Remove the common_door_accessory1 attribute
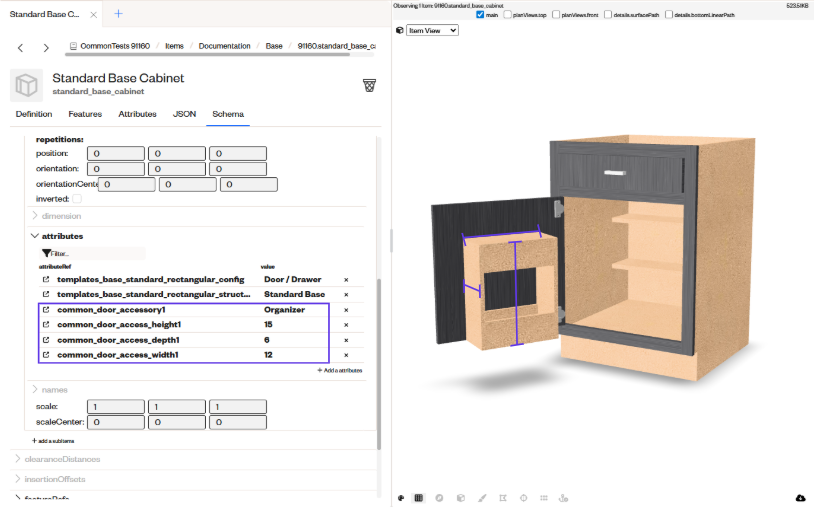 pyautogui.click(x=346, y=310)
